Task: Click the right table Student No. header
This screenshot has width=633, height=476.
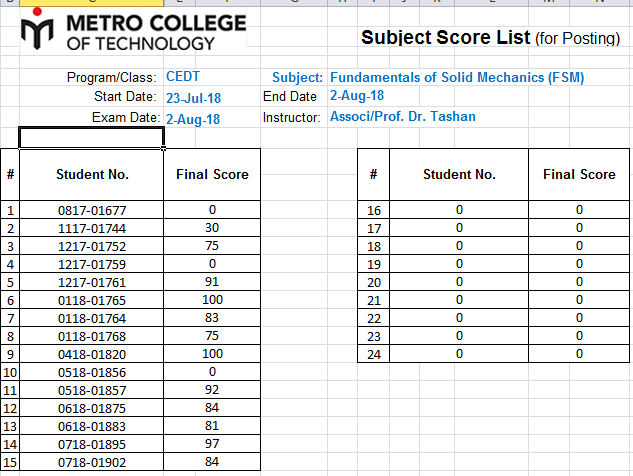Action: click(x=459, y=174)
